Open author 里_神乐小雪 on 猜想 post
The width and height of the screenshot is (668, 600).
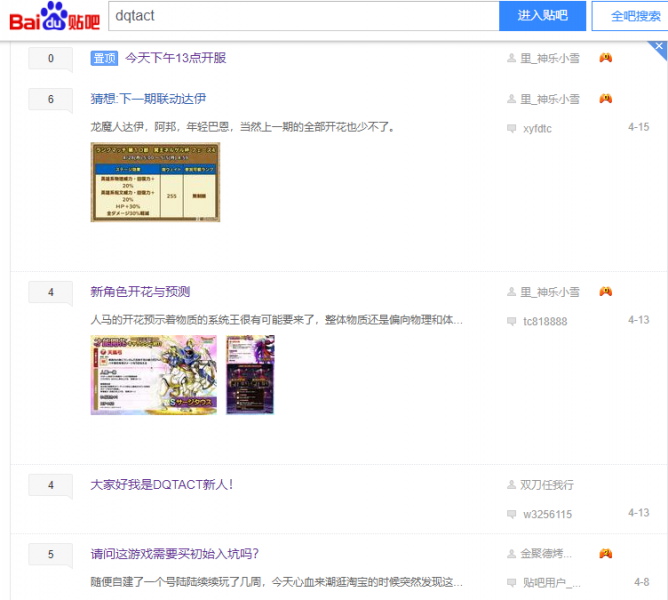[x=550, y=99]
